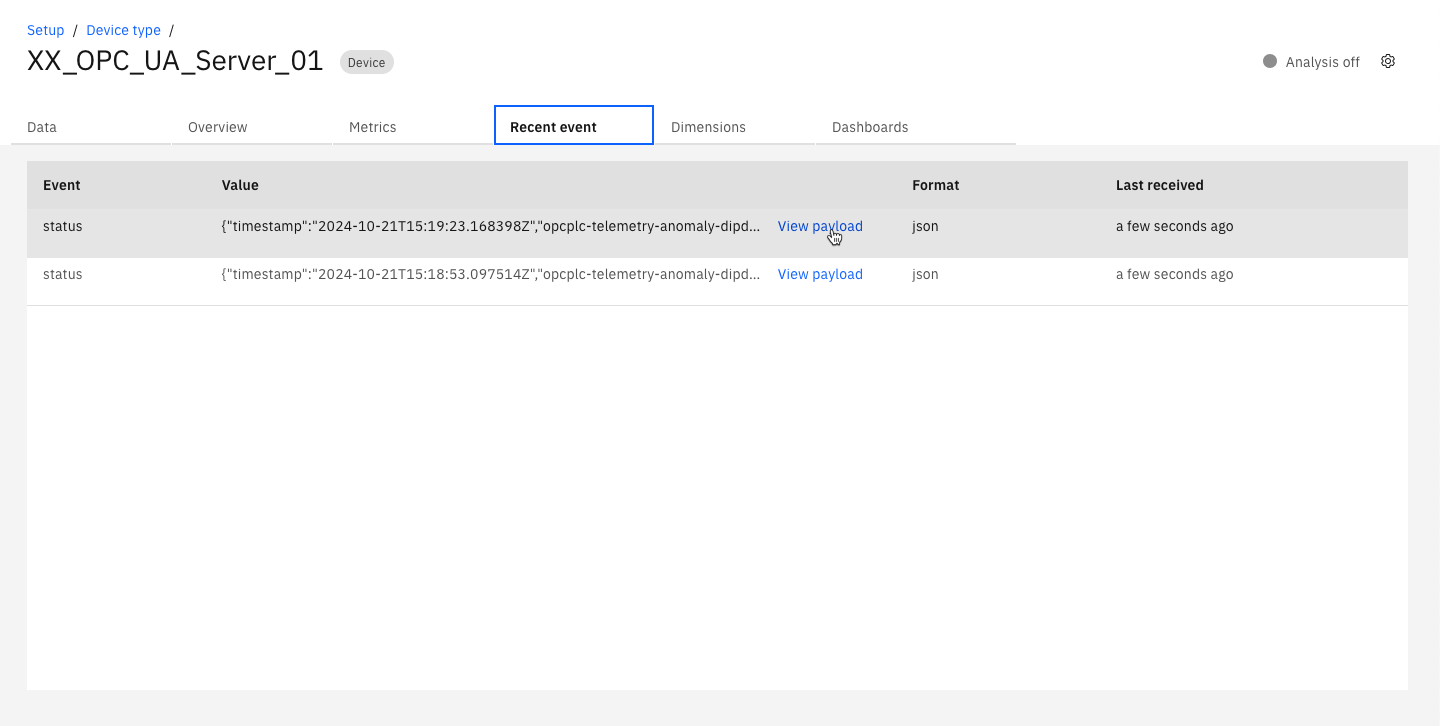This screenshot has height=726, width=1440.
Task: Click the 15:19:23 timestamp JSON value
Action: (x=491, y=226)
